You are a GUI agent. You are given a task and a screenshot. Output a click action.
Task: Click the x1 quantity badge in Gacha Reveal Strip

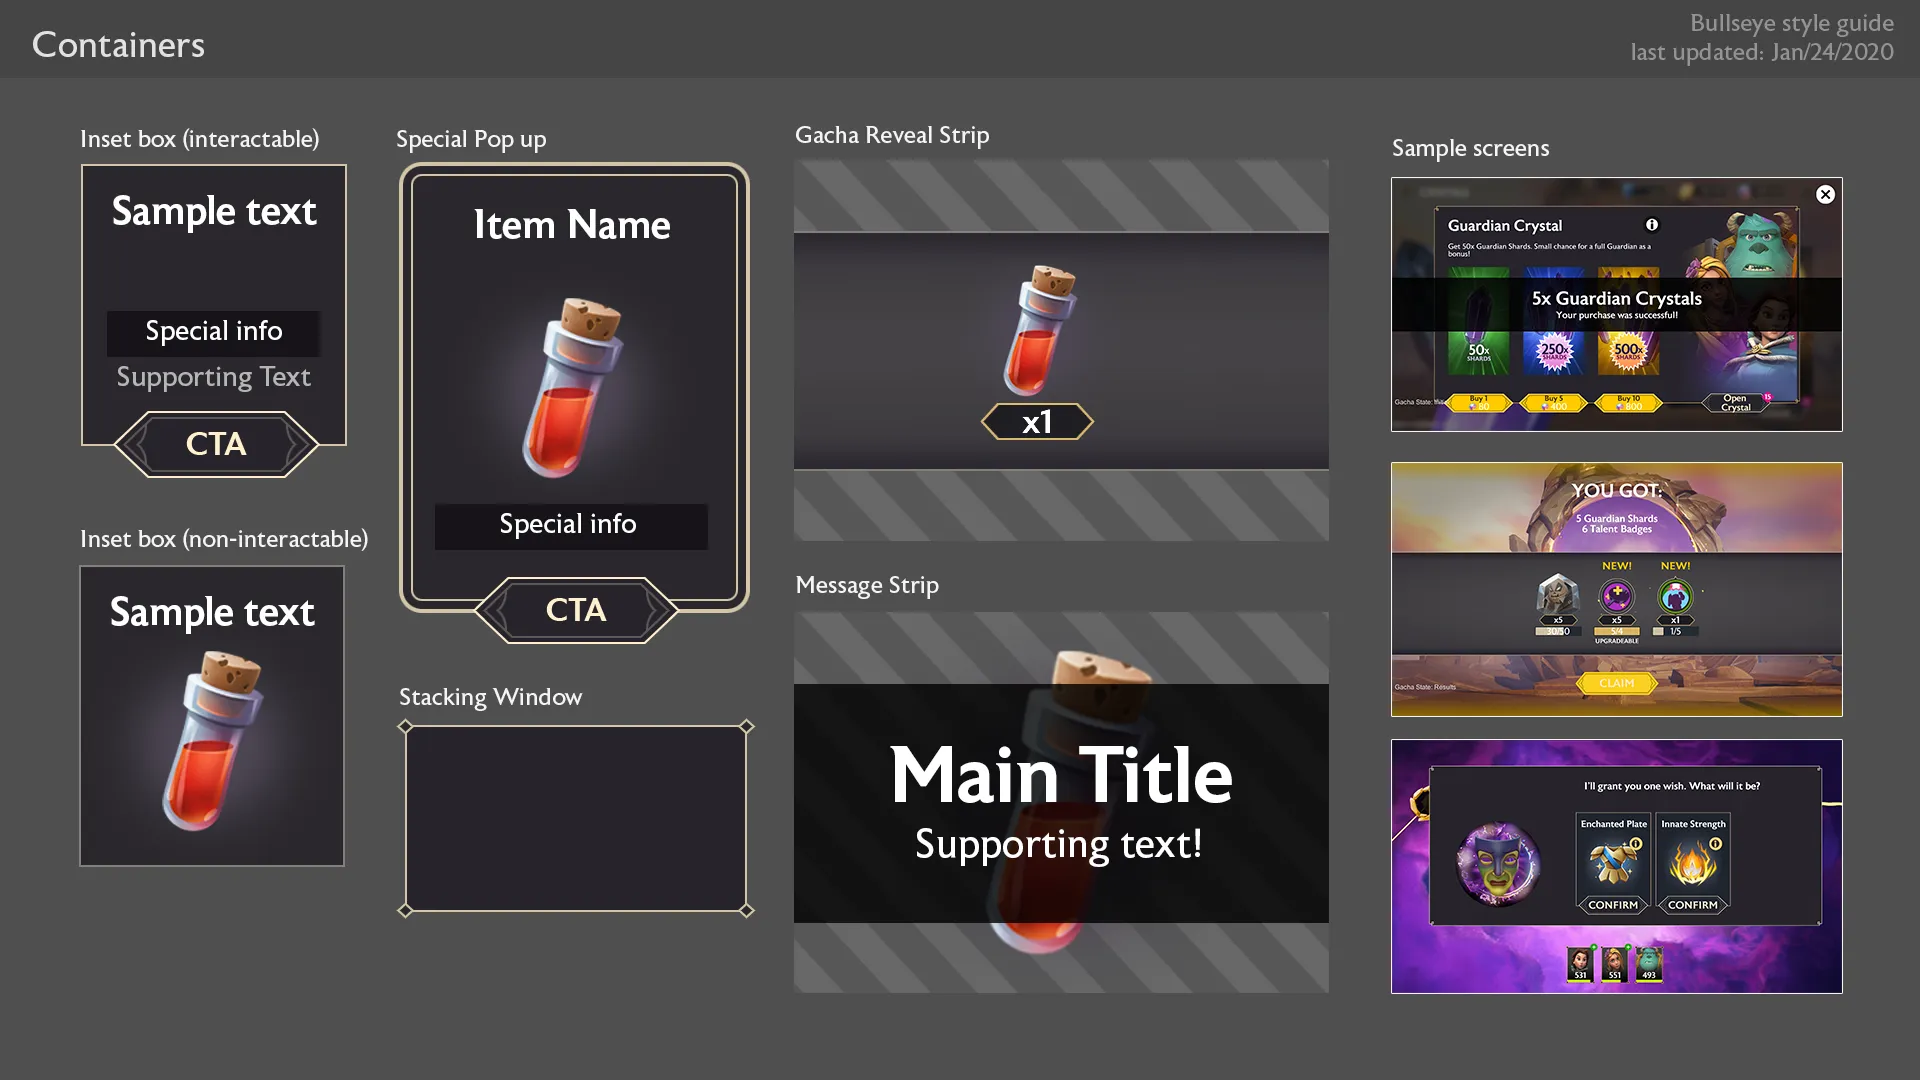coord(1037,422)
